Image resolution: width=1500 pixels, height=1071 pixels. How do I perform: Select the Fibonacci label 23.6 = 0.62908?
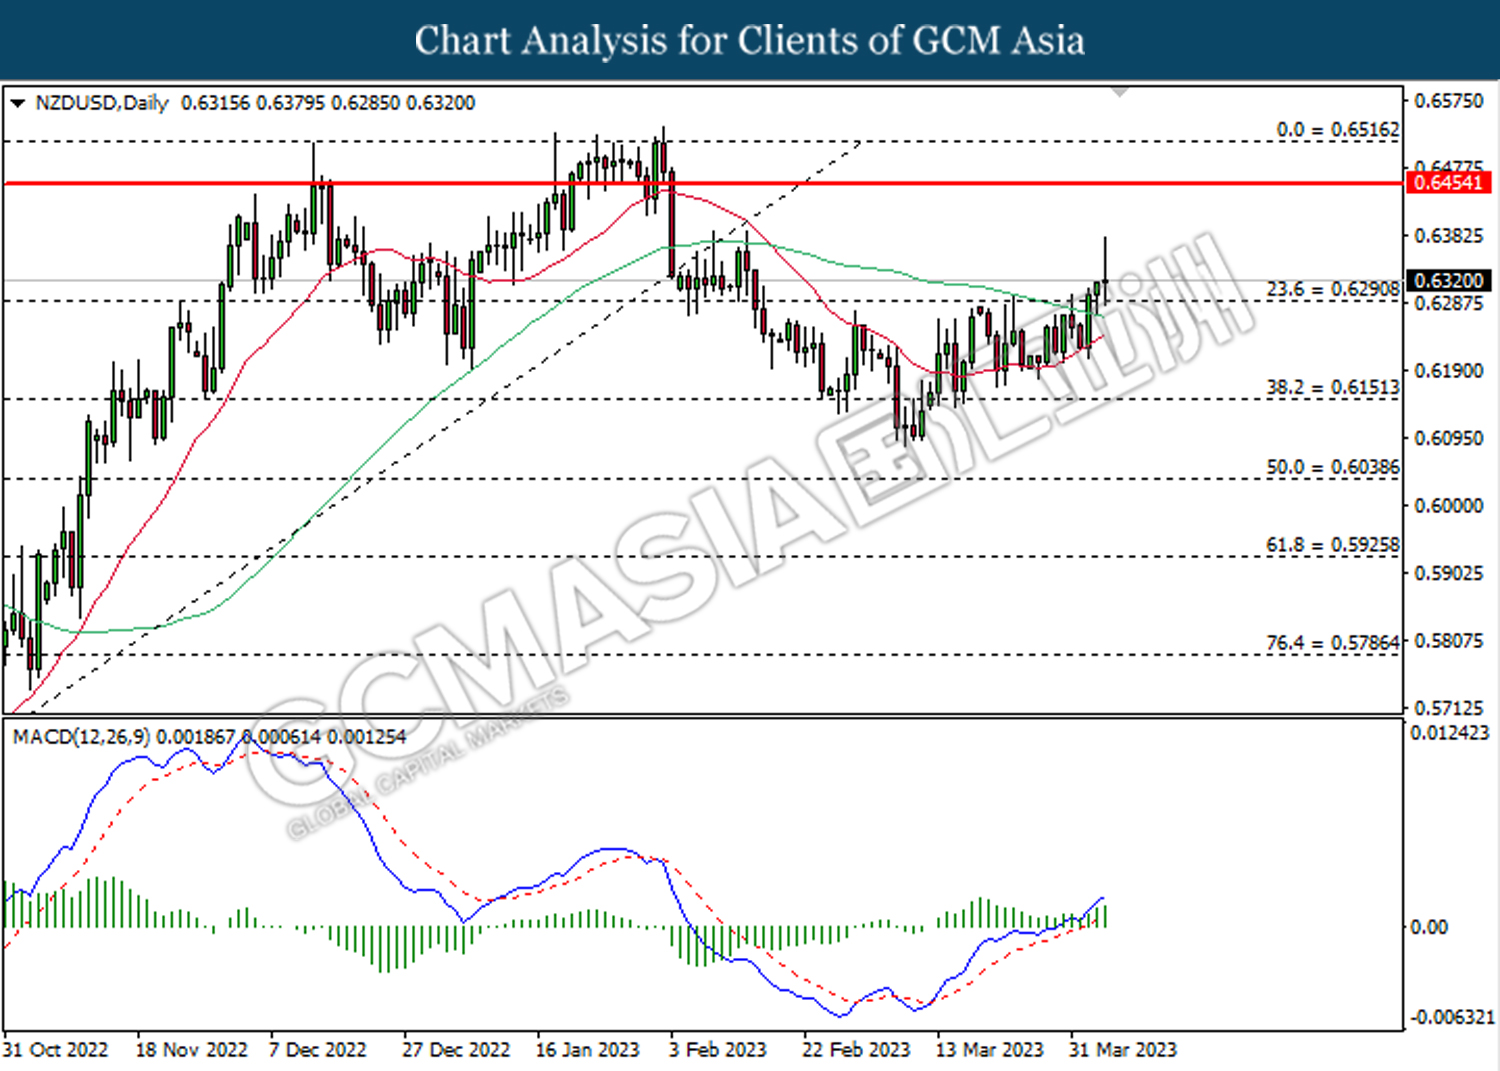[x=1333, y=289]
